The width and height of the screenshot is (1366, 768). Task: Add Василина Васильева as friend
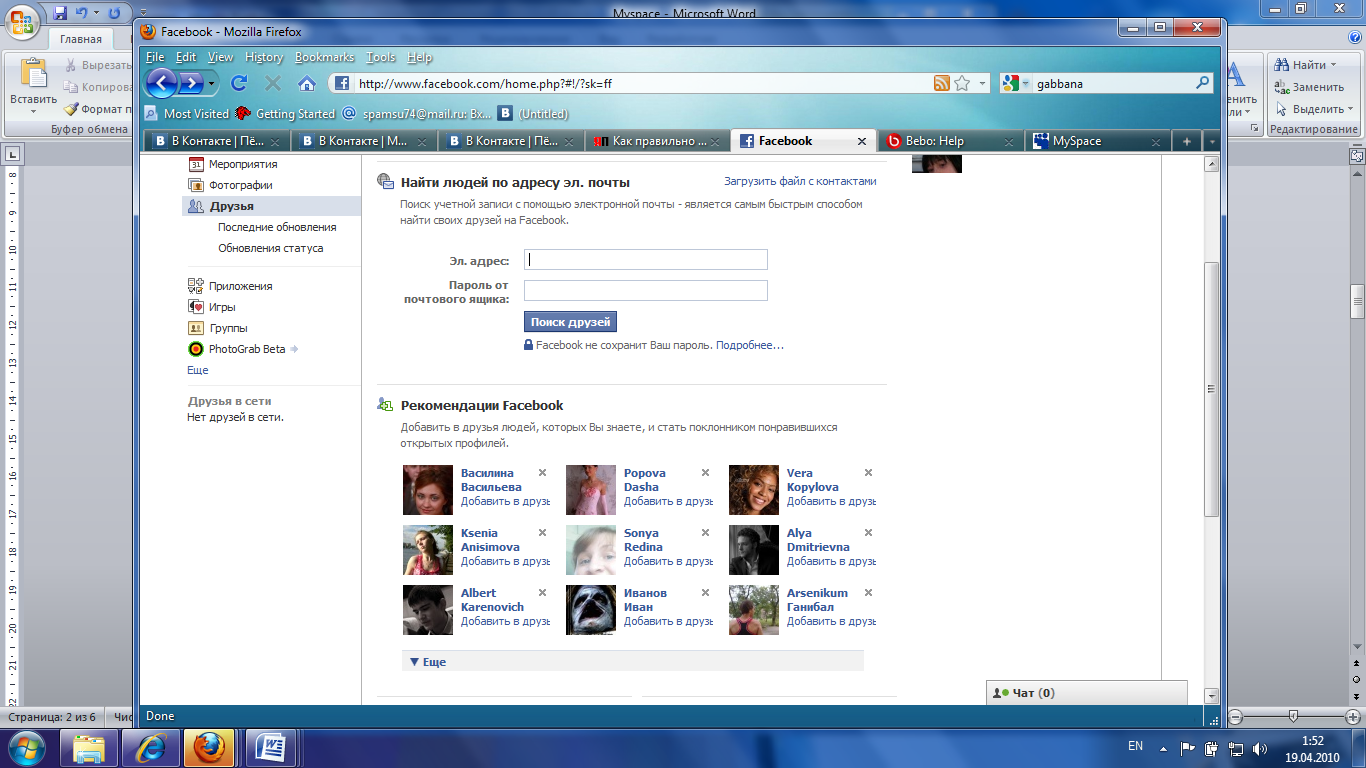pyautogui.click(x=505, y=501)
